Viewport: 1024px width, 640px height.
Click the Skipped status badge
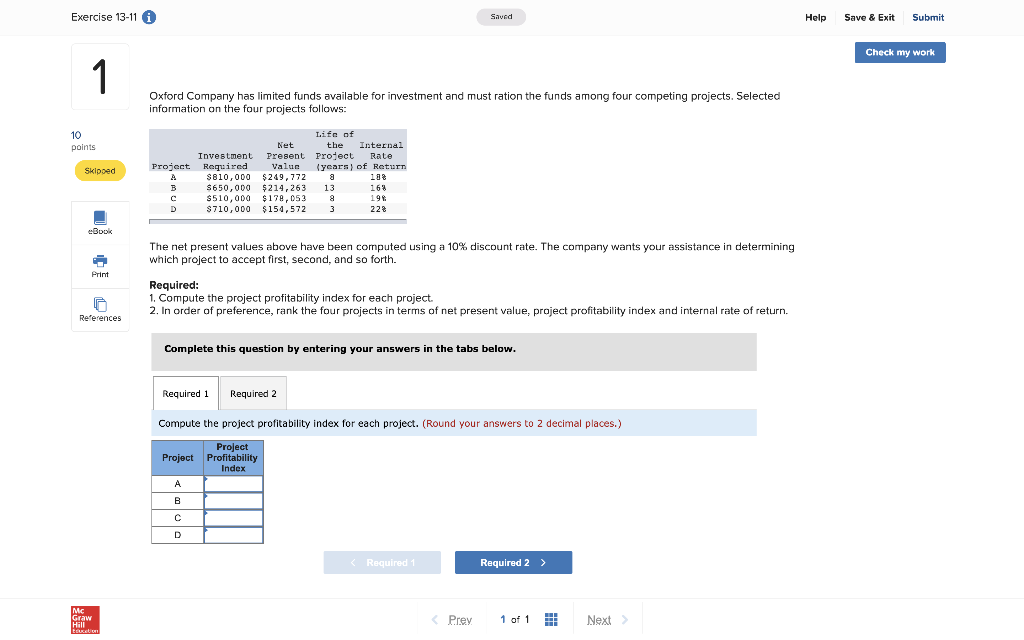click(100, 170)
